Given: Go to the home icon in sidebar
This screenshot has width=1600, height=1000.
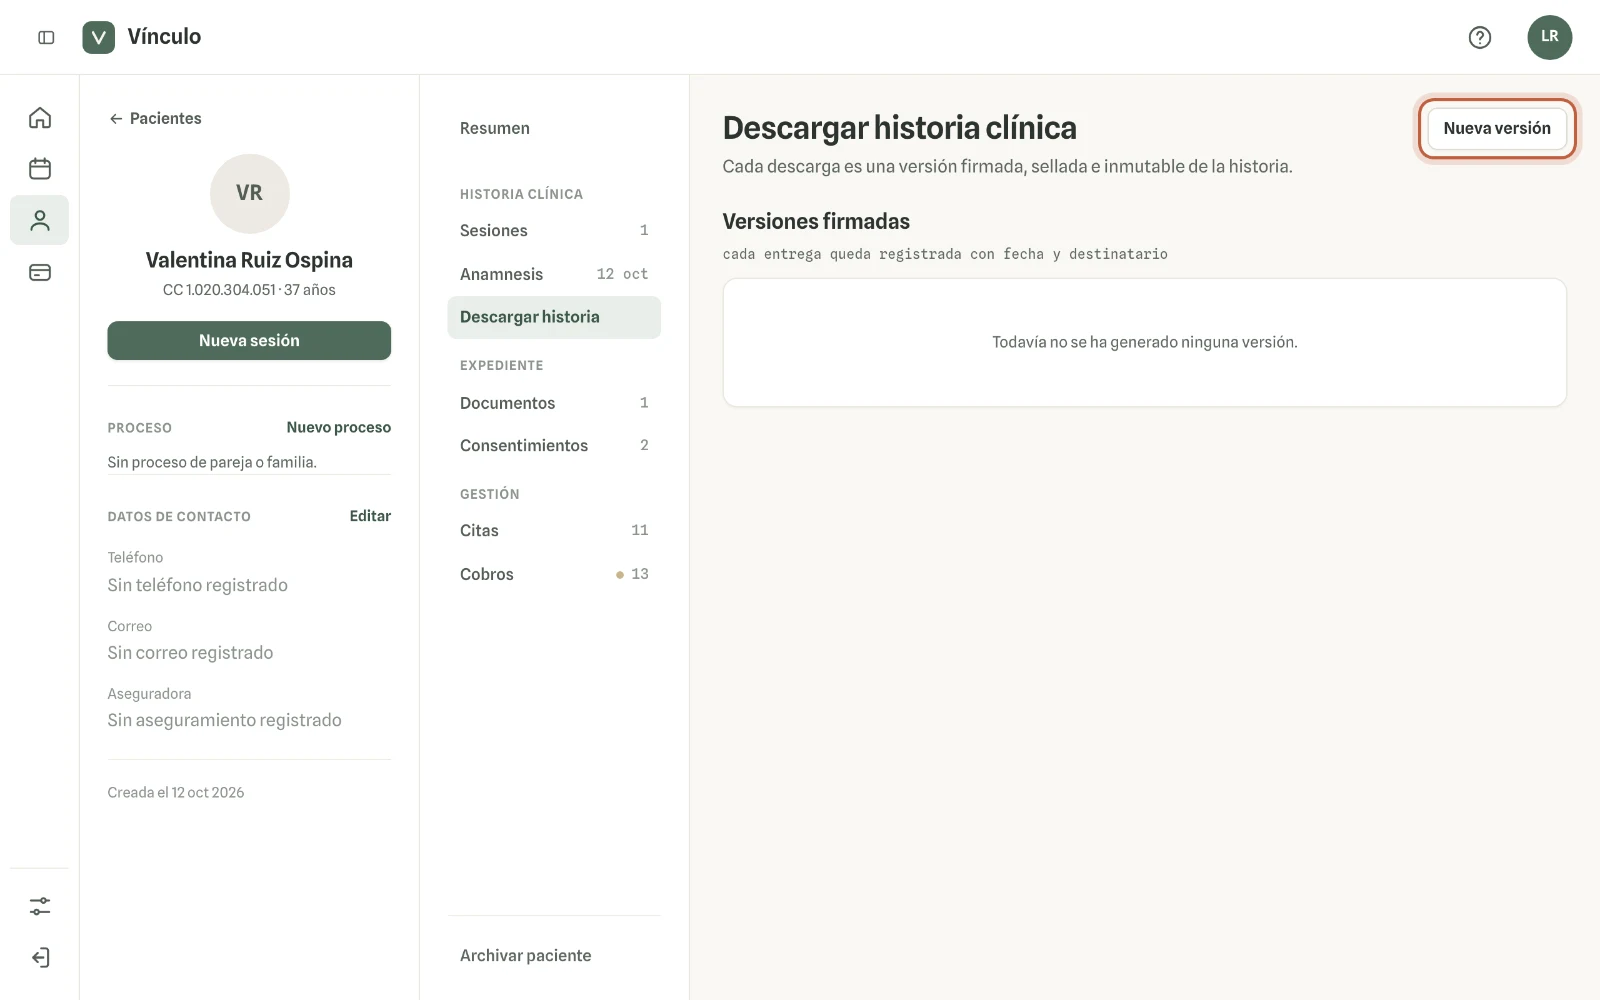Looking at the screenshot, I should pos(40,118).
